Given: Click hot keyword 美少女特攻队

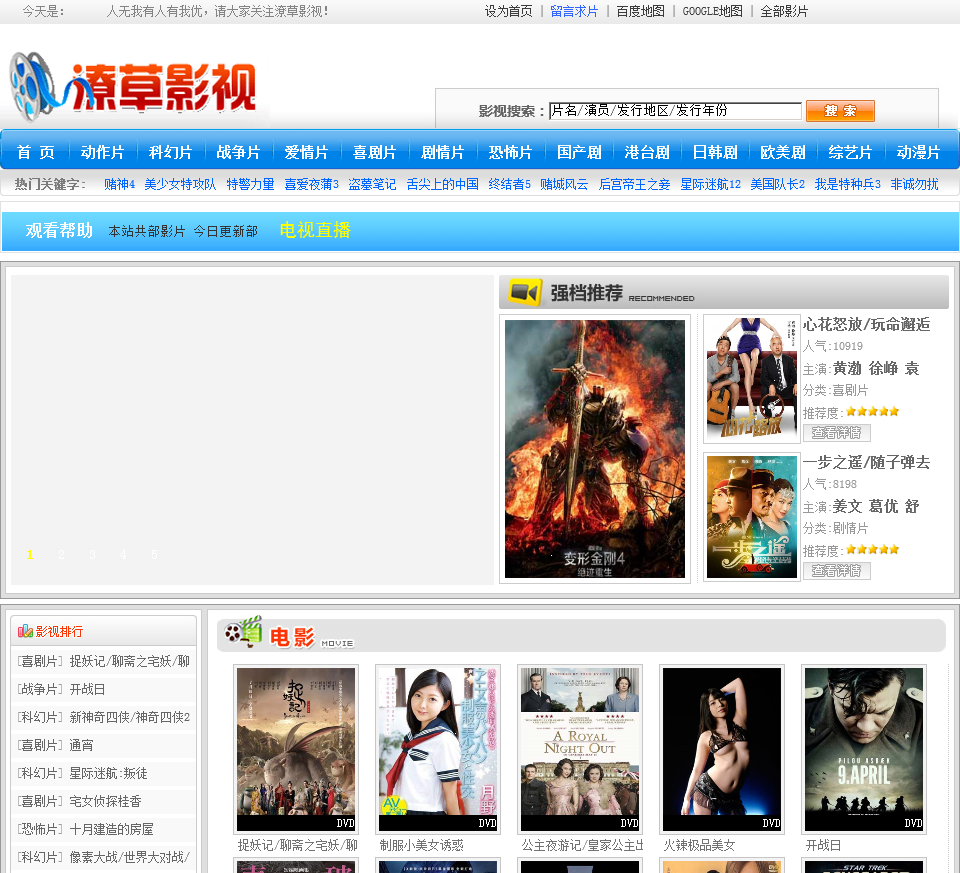Looking at the screenshot, I should click(180, 184).
